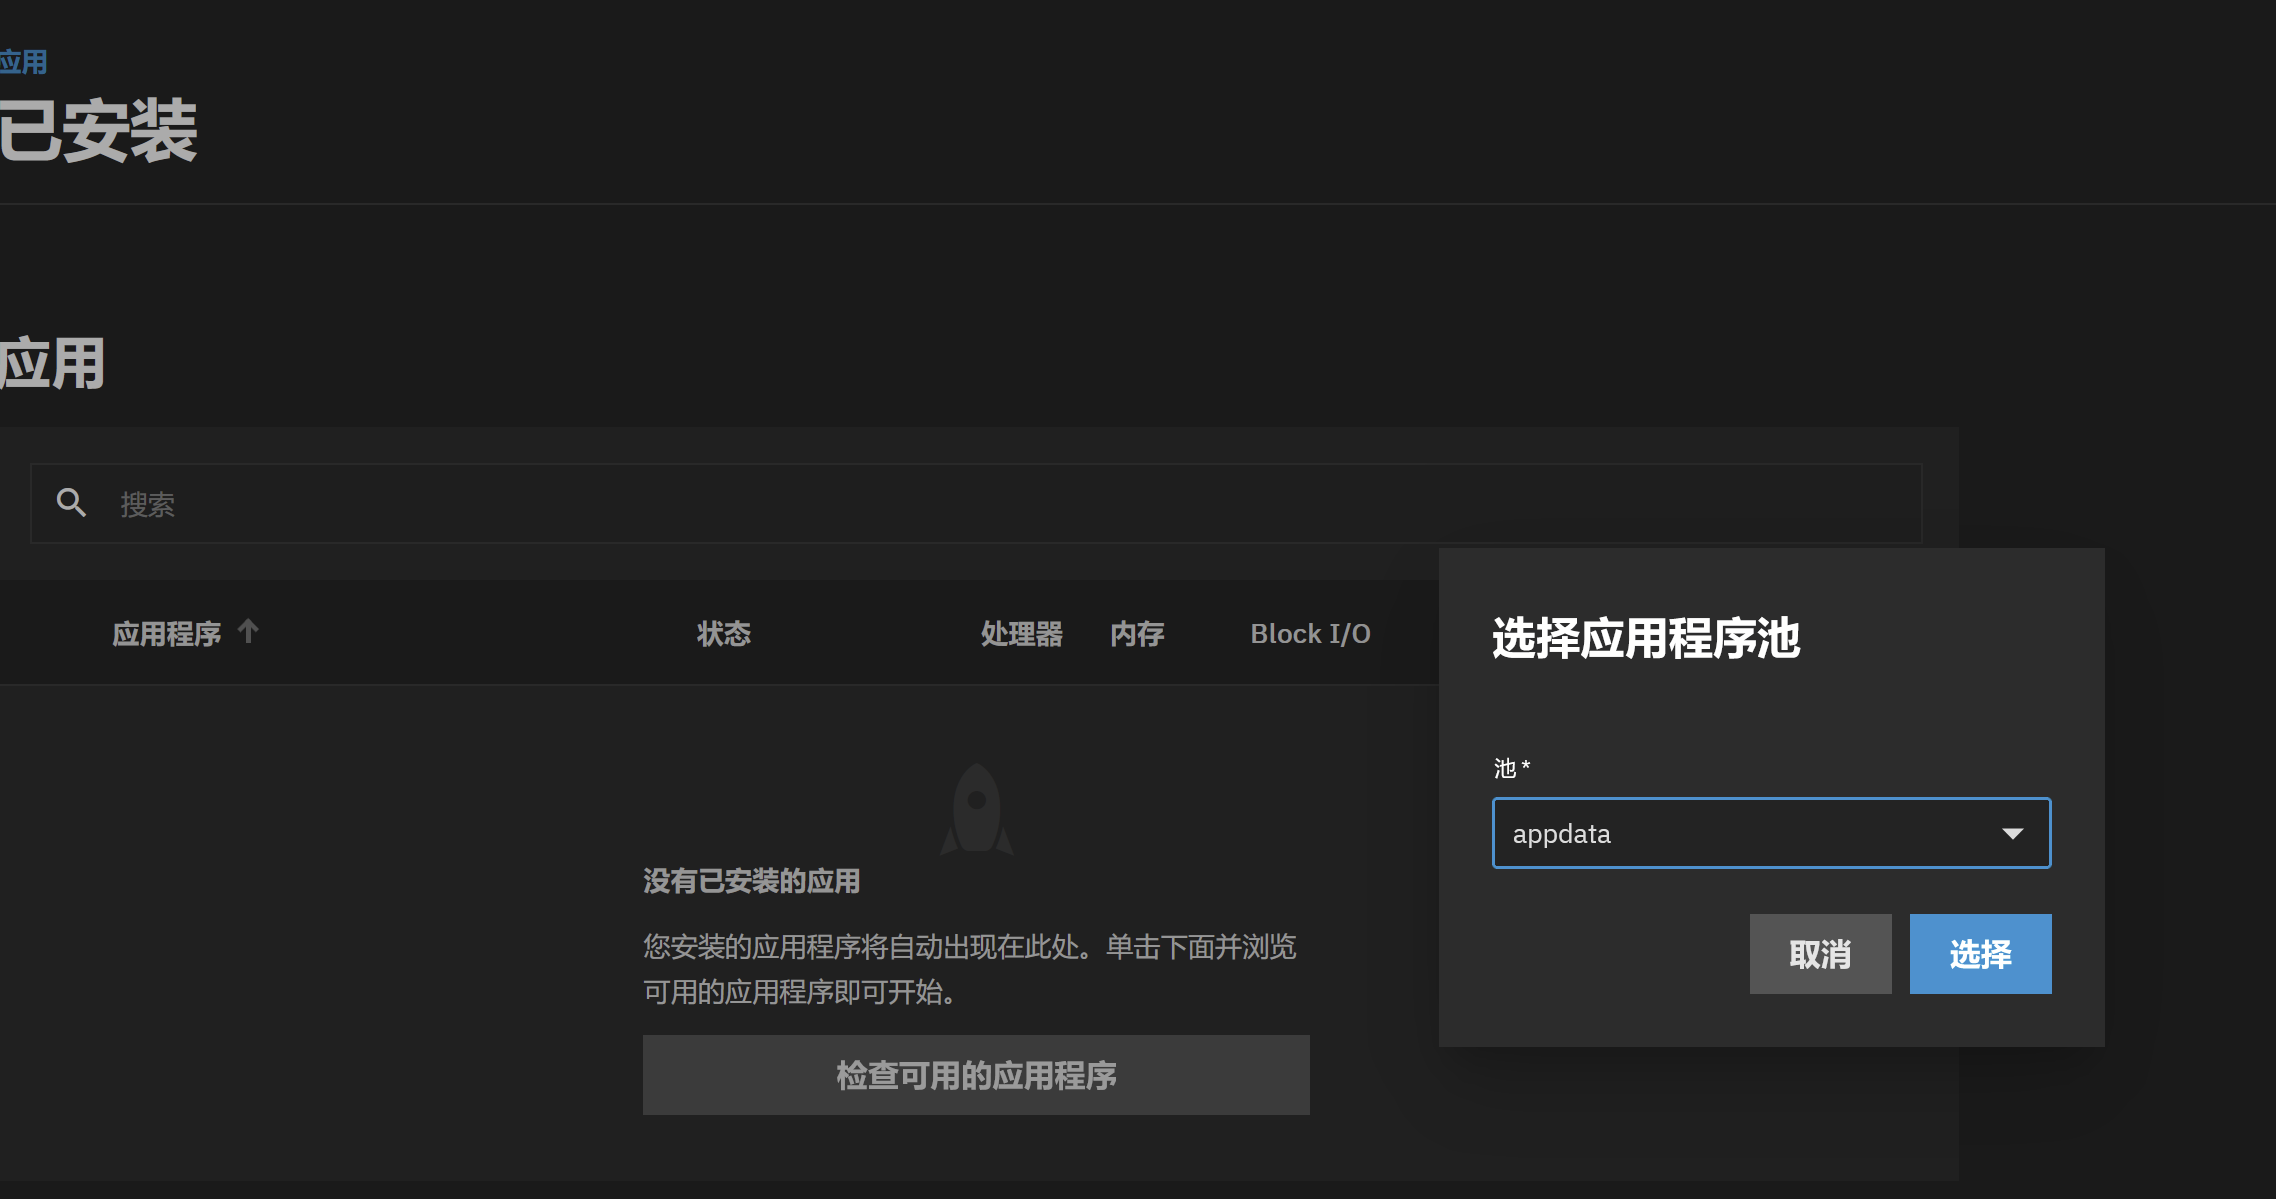Click the 状态 column header
The image size is (2276, 1199).
tap(723, 634)
